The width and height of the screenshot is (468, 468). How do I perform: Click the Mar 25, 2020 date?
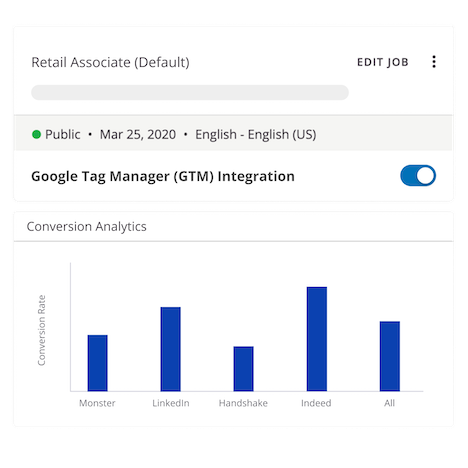point(138,134)
